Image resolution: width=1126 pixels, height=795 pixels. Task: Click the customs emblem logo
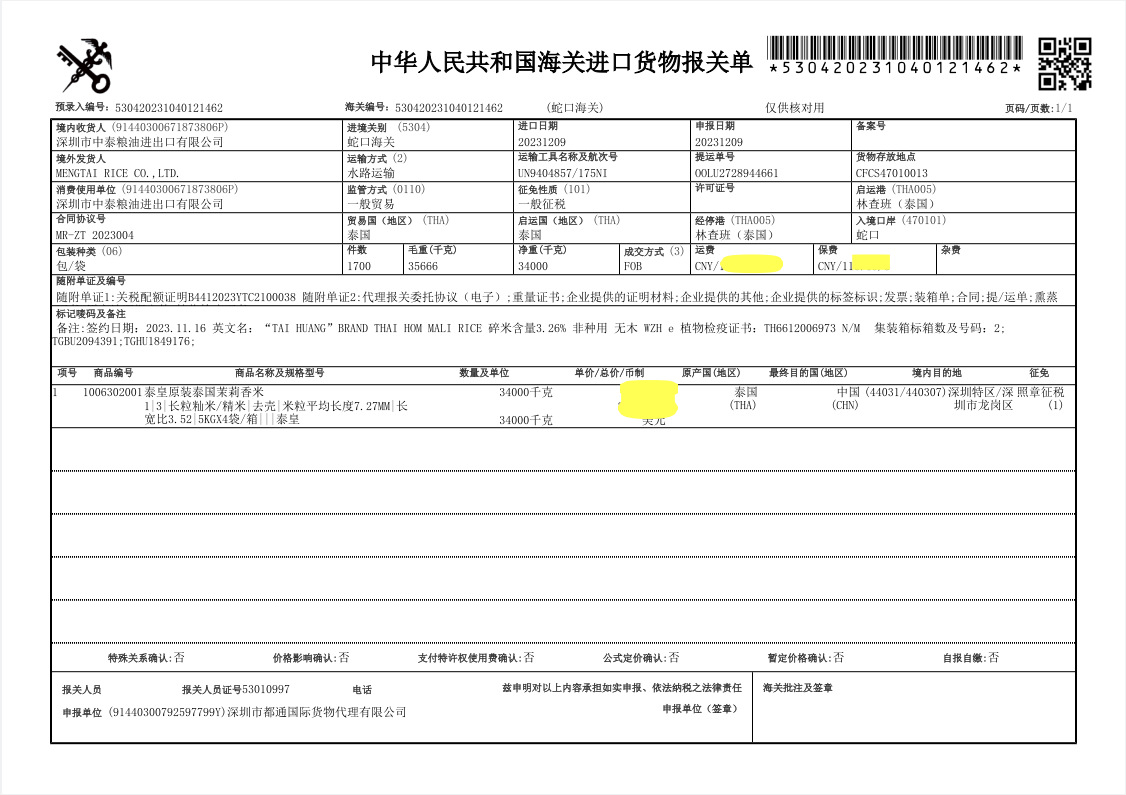click(84, 66)
